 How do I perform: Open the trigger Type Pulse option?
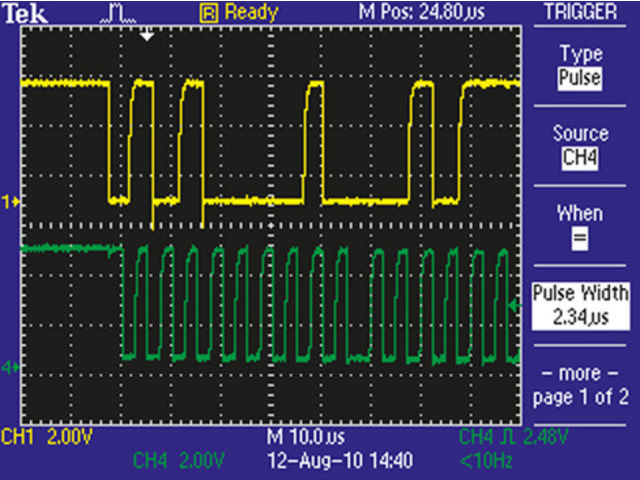581,67
